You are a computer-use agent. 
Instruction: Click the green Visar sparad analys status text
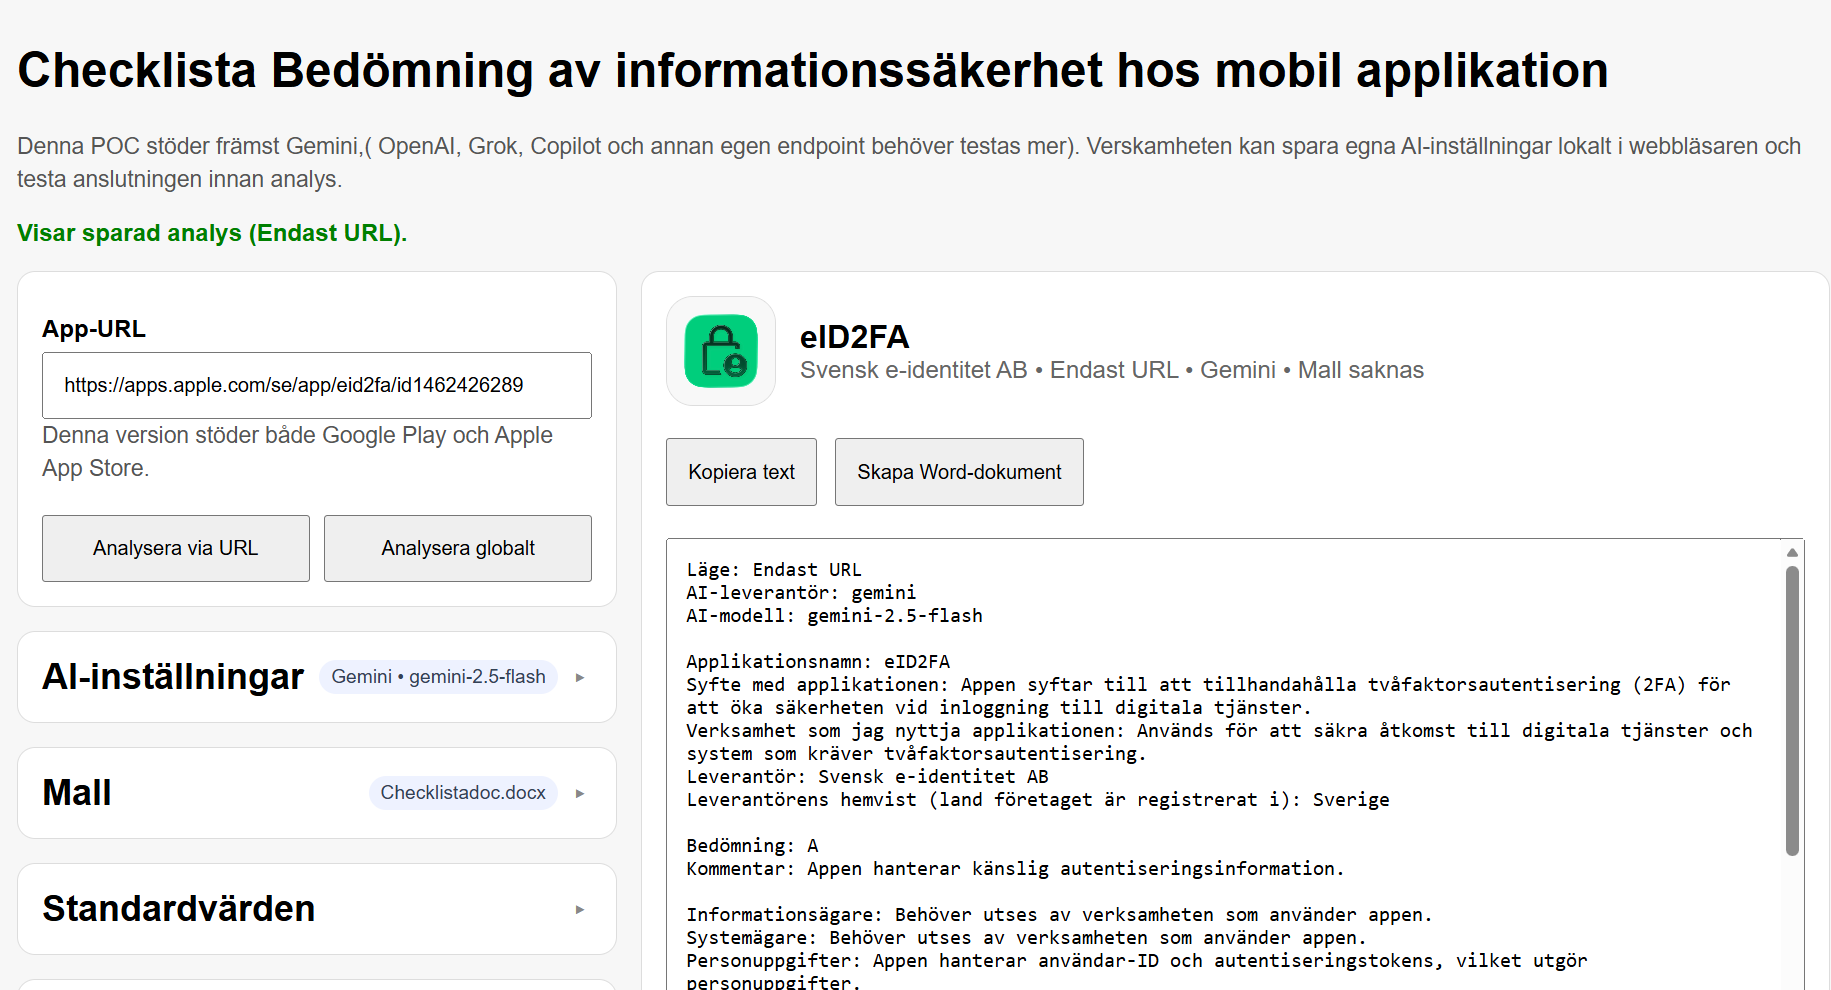(x=212, y=233)
